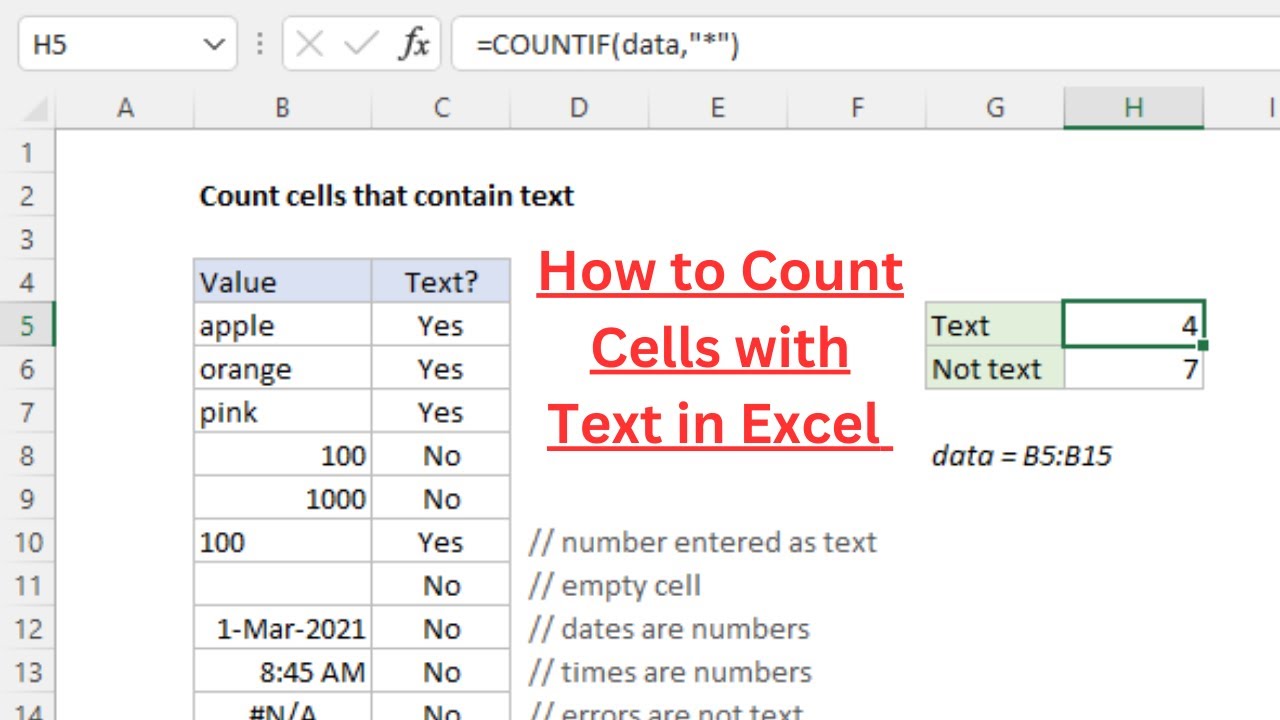Select cell H6 showing result 7
This screenshot has height=720, width=1280.
[x=1134, y=369]
